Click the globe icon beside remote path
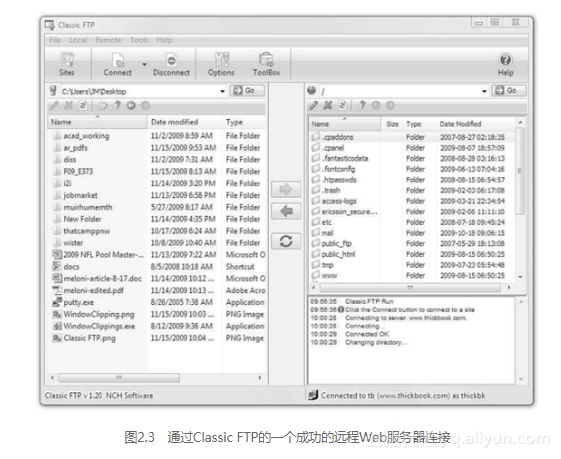561x459 pixels. click(x=312, y=91)
